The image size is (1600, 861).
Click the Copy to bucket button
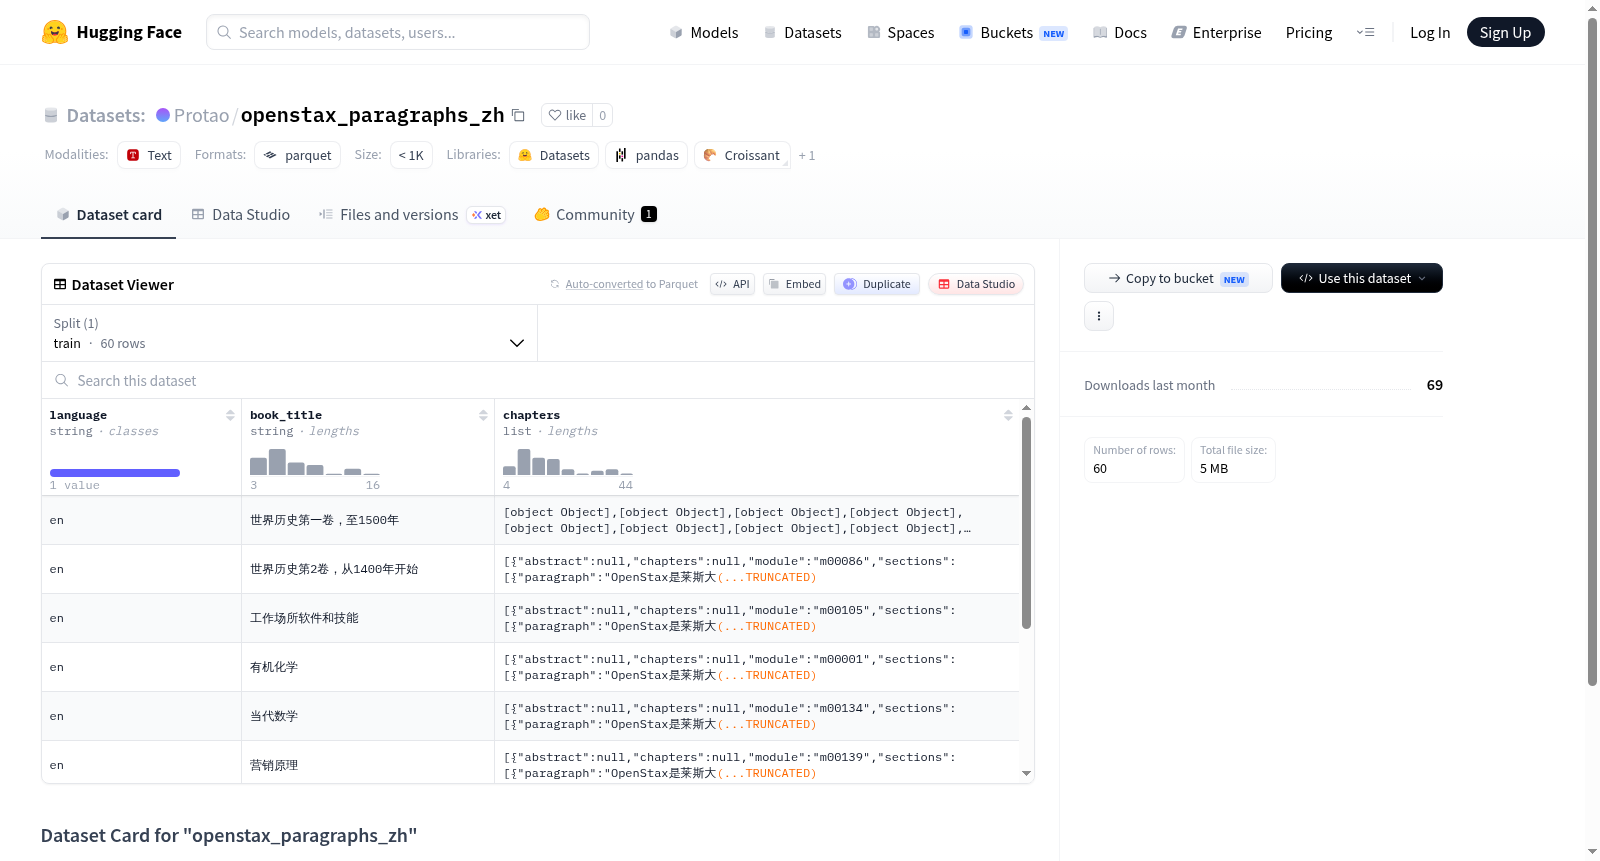tap(1178, 278)
